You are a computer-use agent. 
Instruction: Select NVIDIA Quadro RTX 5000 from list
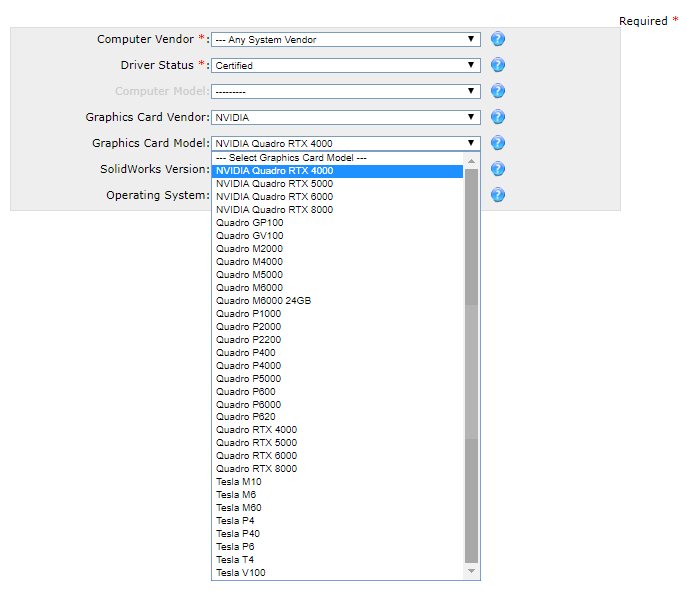pos(274,184)
